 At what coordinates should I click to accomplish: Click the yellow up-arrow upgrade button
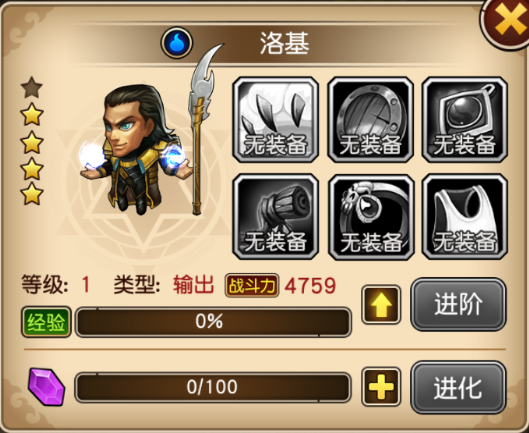pos(381,305)
